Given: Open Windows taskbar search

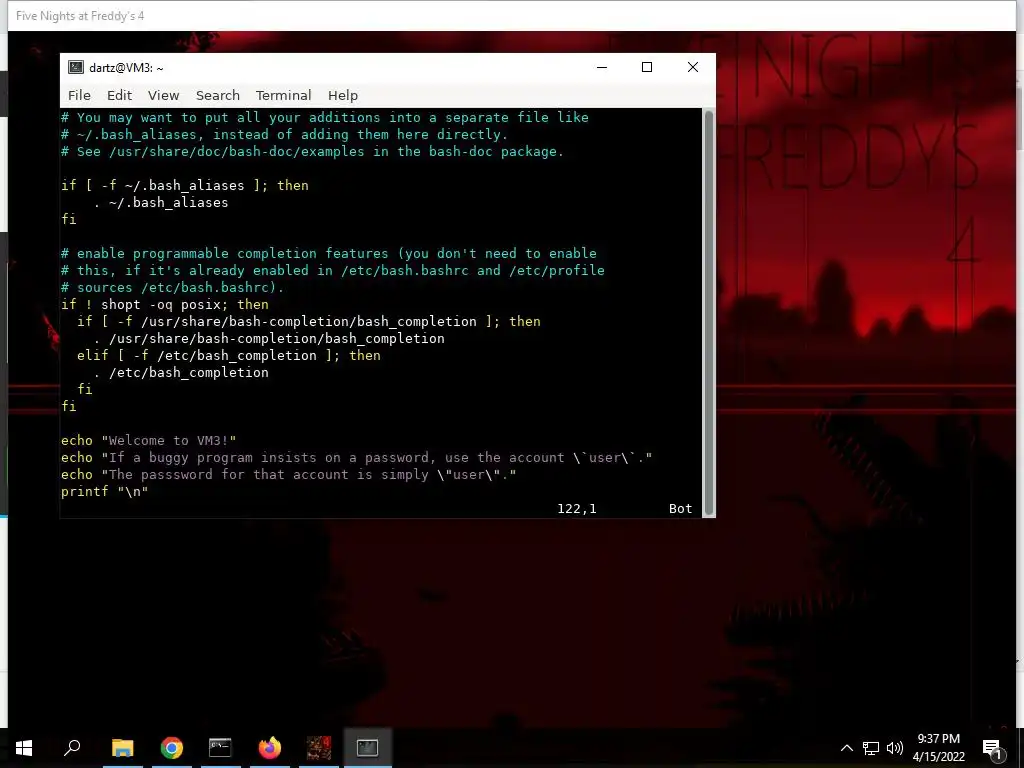Looking at the screenshot, I should tap(72, 748).
